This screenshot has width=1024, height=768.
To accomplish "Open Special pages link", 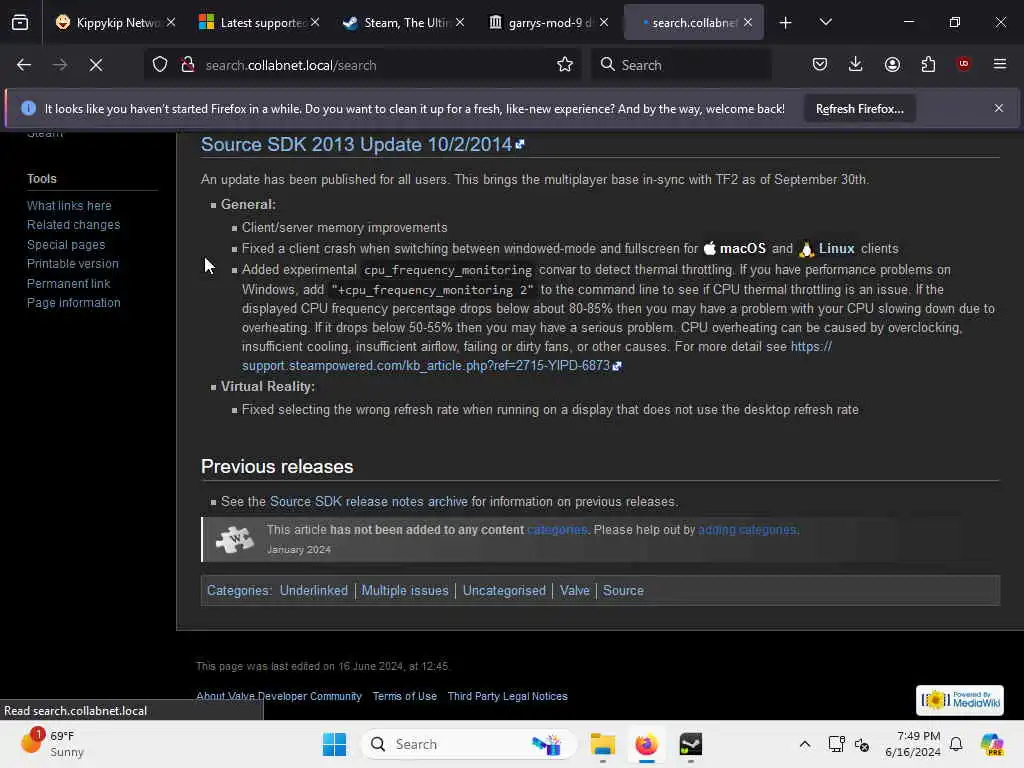I will click(x=66, y=245).
